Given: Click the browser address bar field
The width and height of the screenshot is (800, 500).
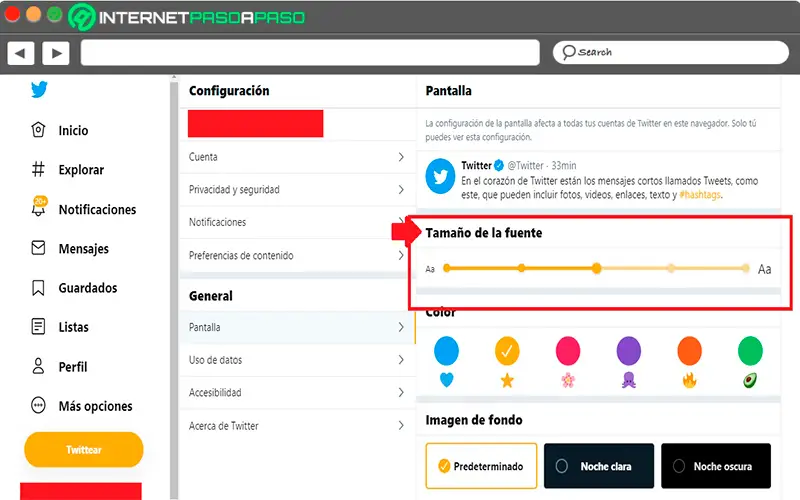Looking at the screenshot, I should point(310,53).
